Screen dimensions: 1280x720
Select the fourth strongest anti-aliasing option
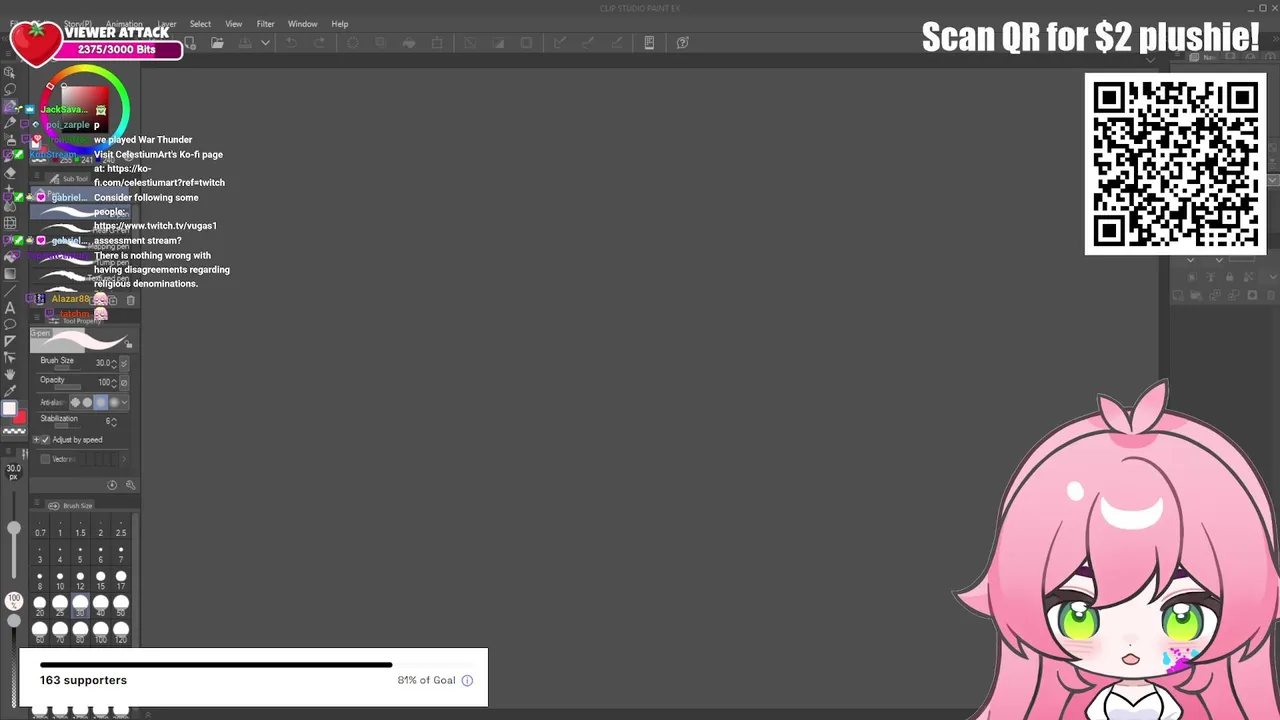point(113,402)
